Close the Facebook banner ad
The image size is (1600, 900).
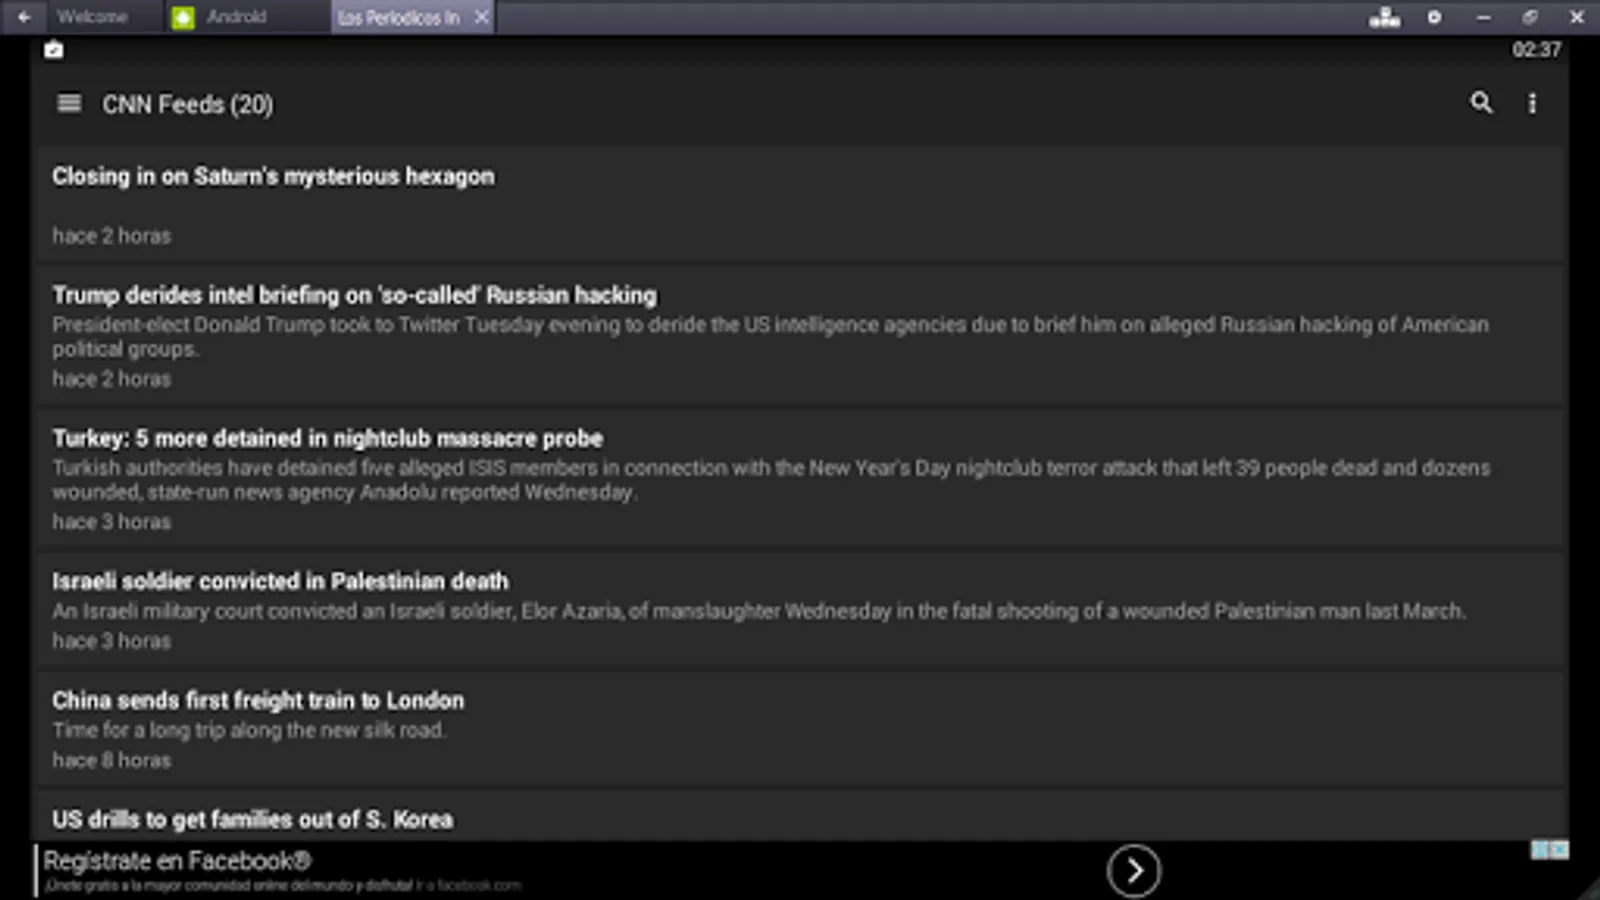(x=1559, y=850)
